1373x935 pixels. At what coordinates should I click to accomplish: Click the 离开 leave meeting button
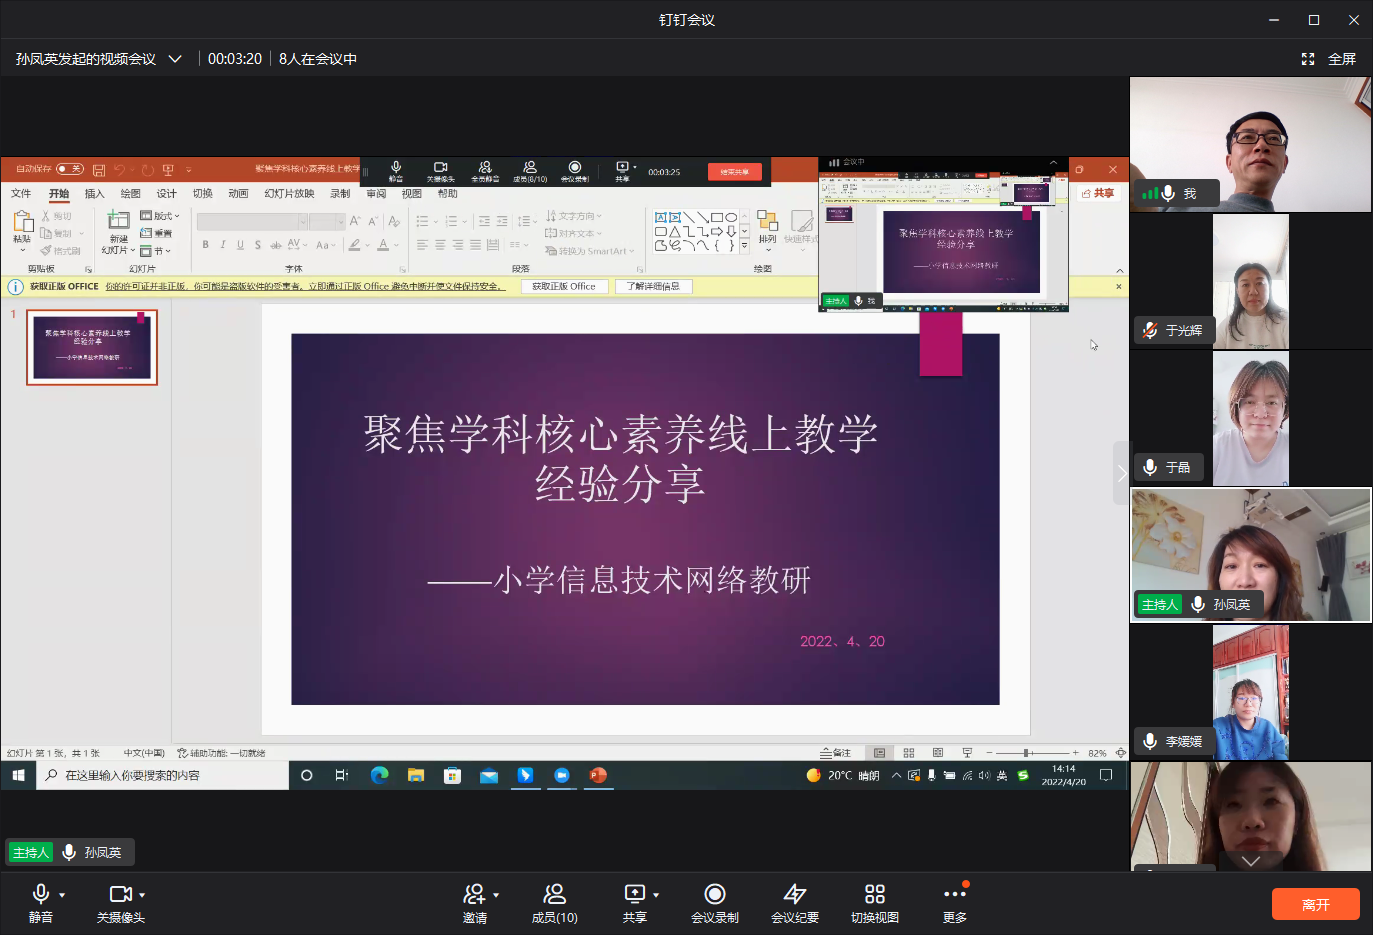pos(1315,904)
